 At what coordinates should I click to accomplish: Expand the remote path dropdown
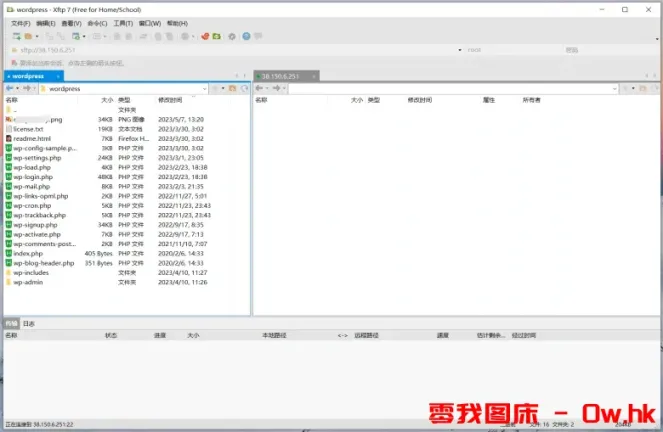pos(630,88)
